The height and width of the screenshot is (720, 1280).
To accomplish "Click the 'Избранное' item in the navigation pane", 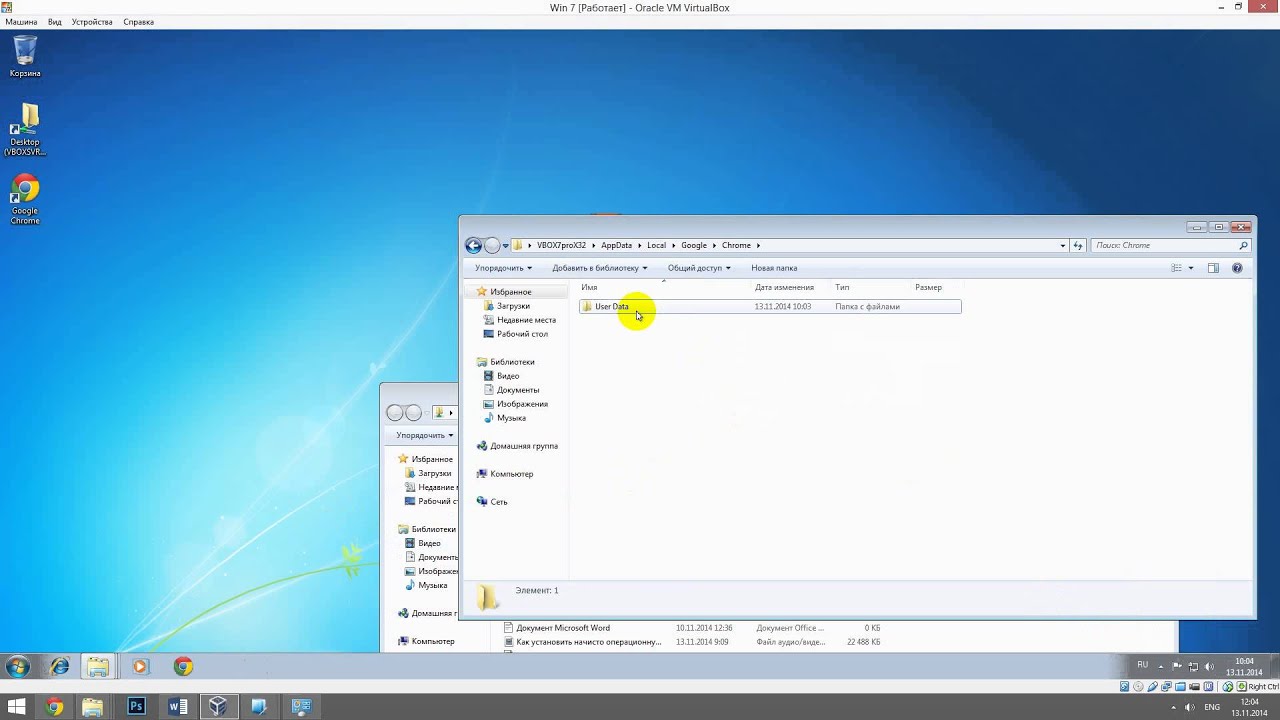I will [x=510, y=292].
